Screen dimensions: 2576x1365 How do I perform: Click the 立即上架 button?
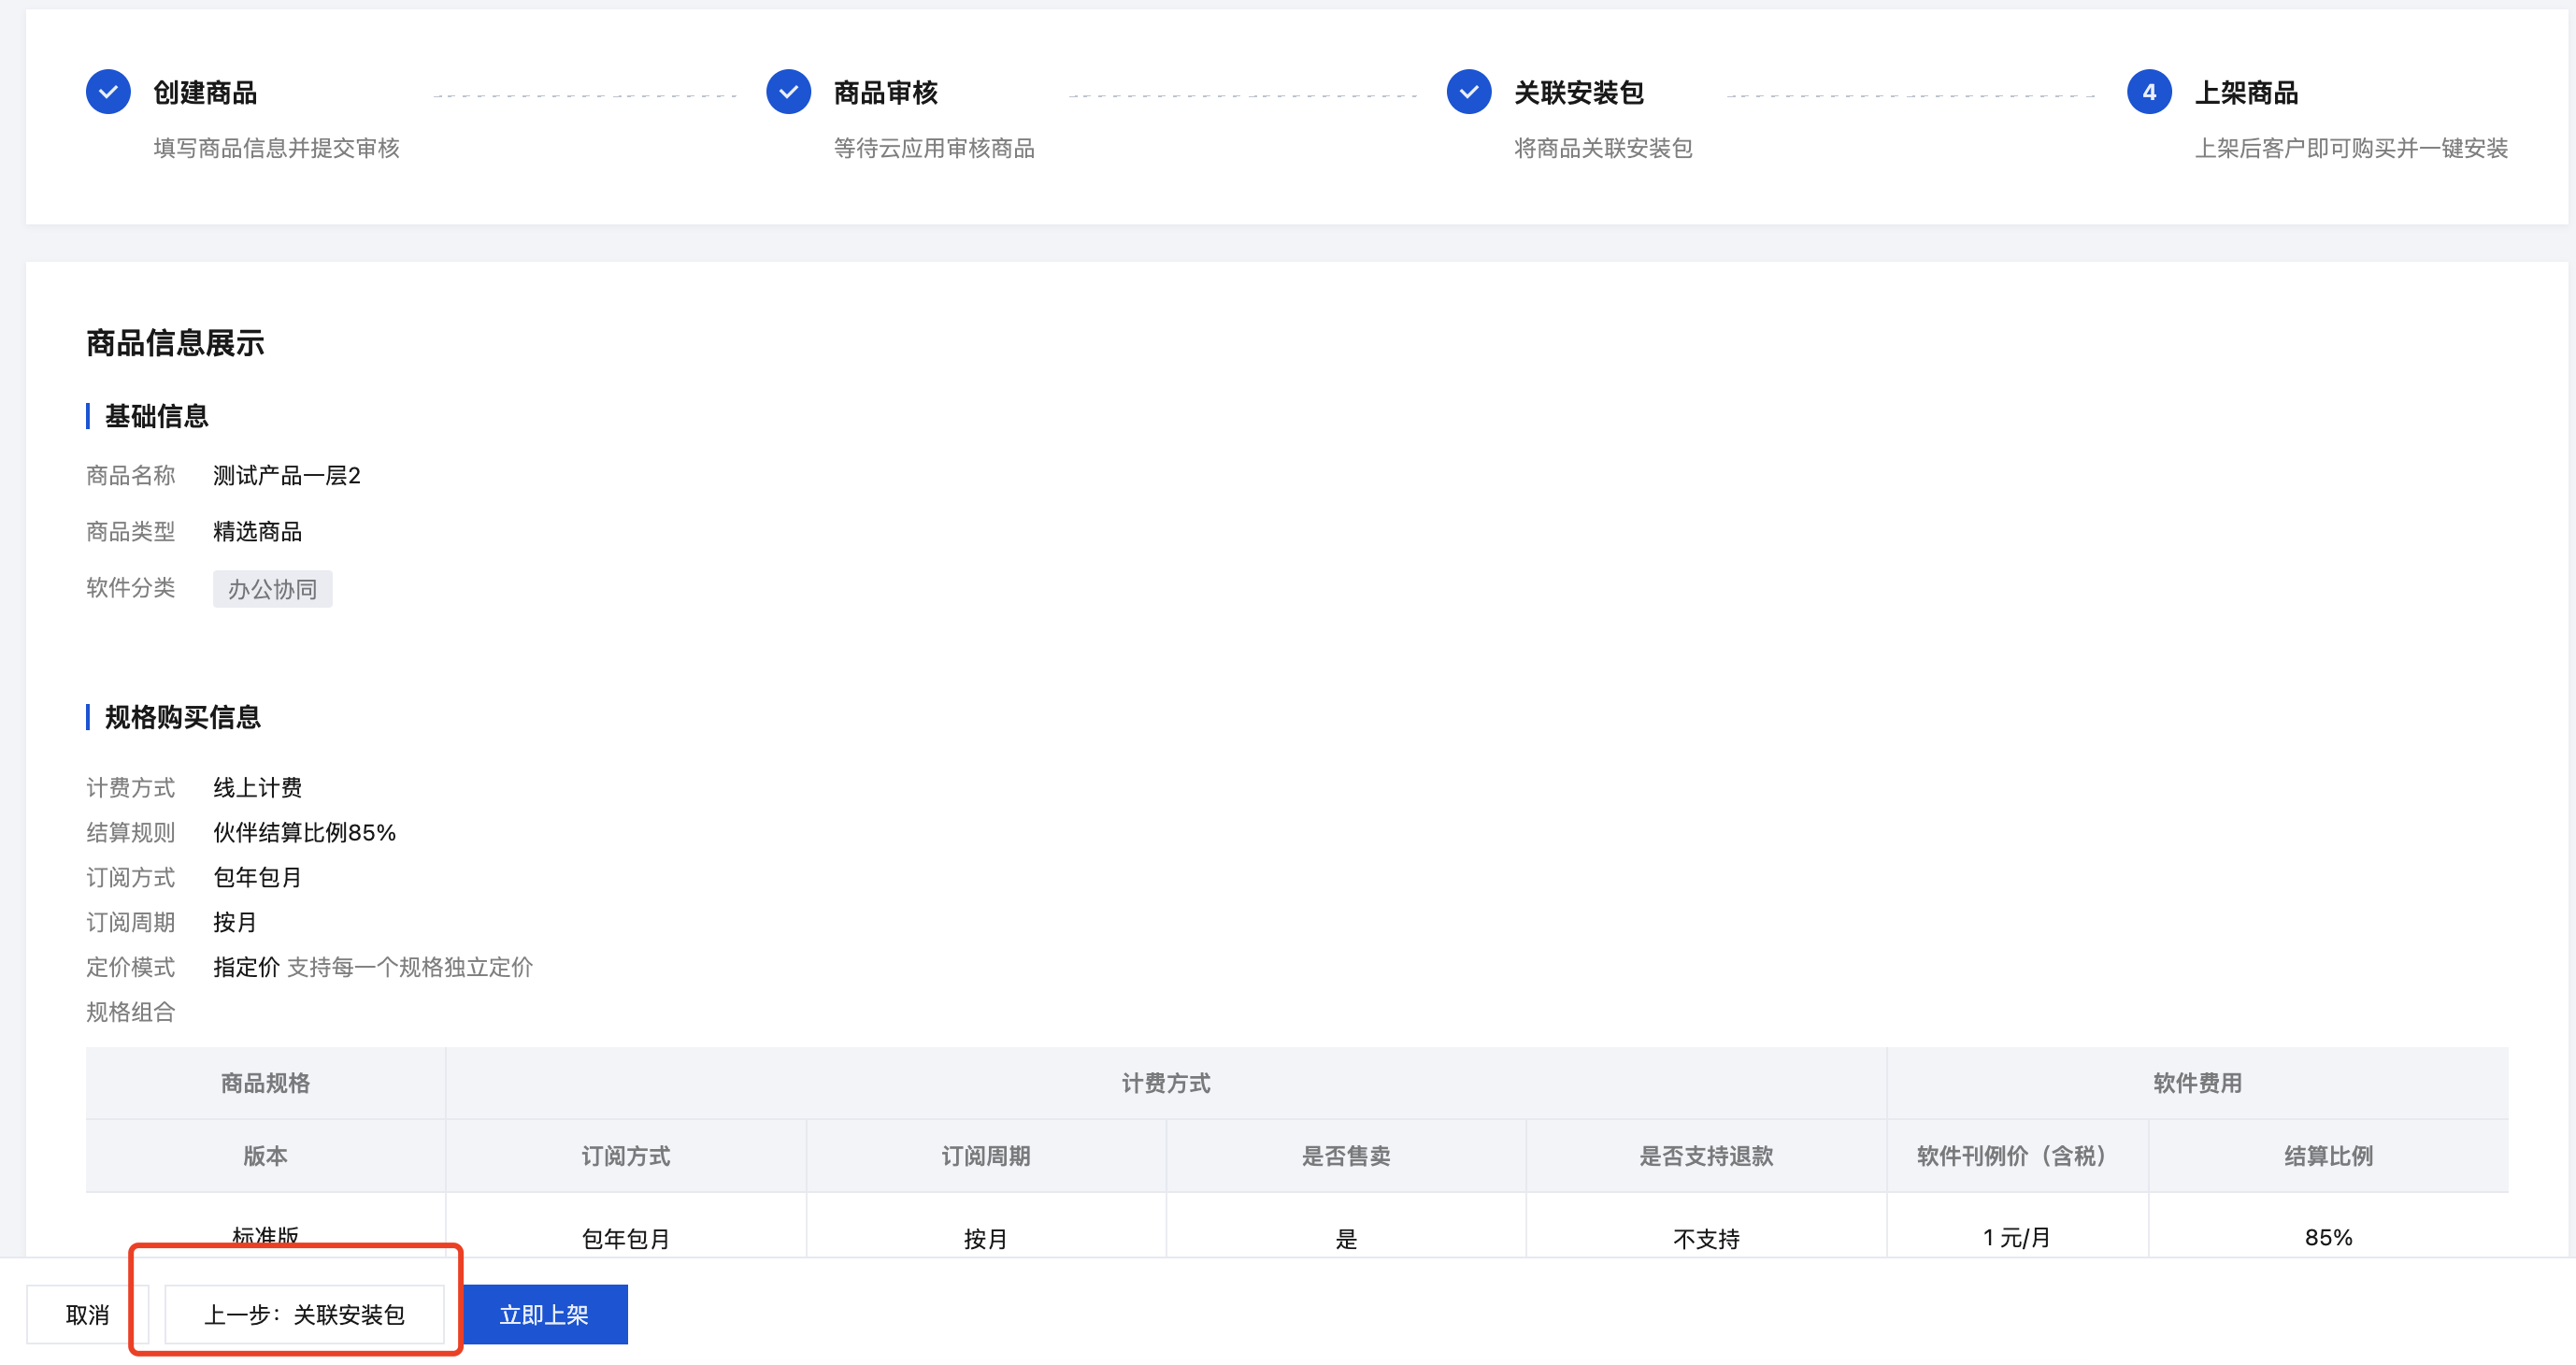[544, 1314]
